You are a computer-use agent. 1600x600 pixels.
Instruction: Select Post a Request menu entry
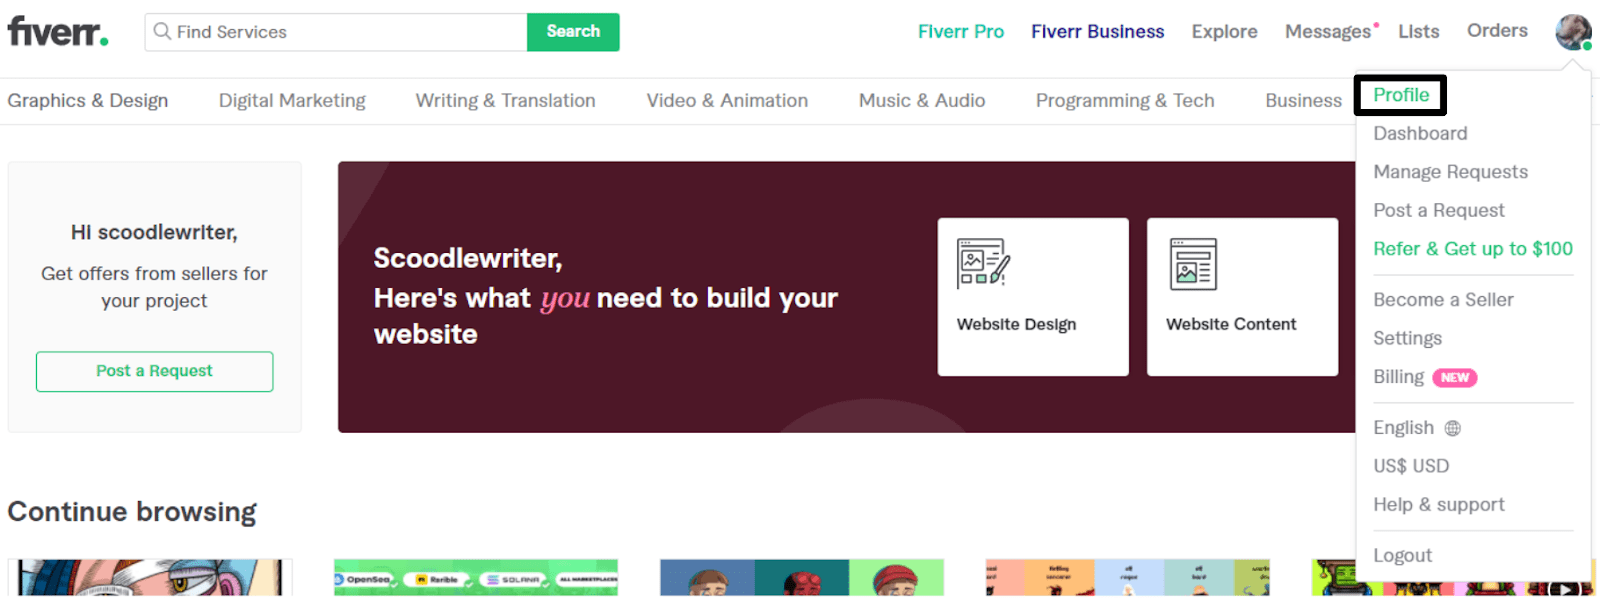(x=1438, y=211)
